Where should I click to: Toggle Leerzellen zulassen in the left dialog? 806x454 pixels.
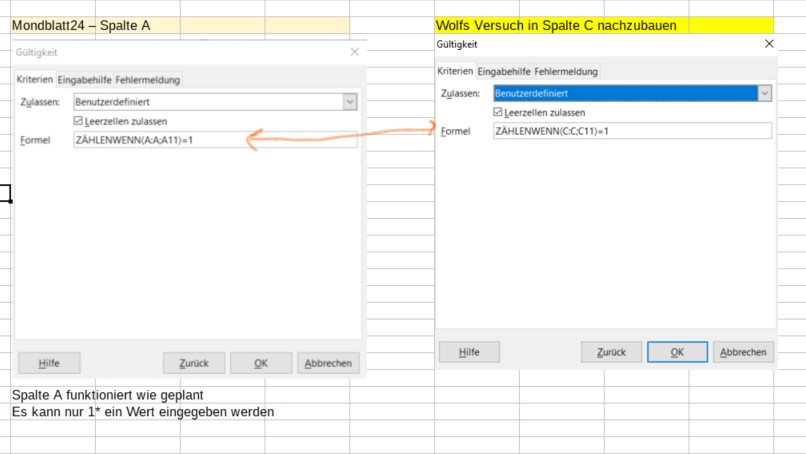[80, 121]
